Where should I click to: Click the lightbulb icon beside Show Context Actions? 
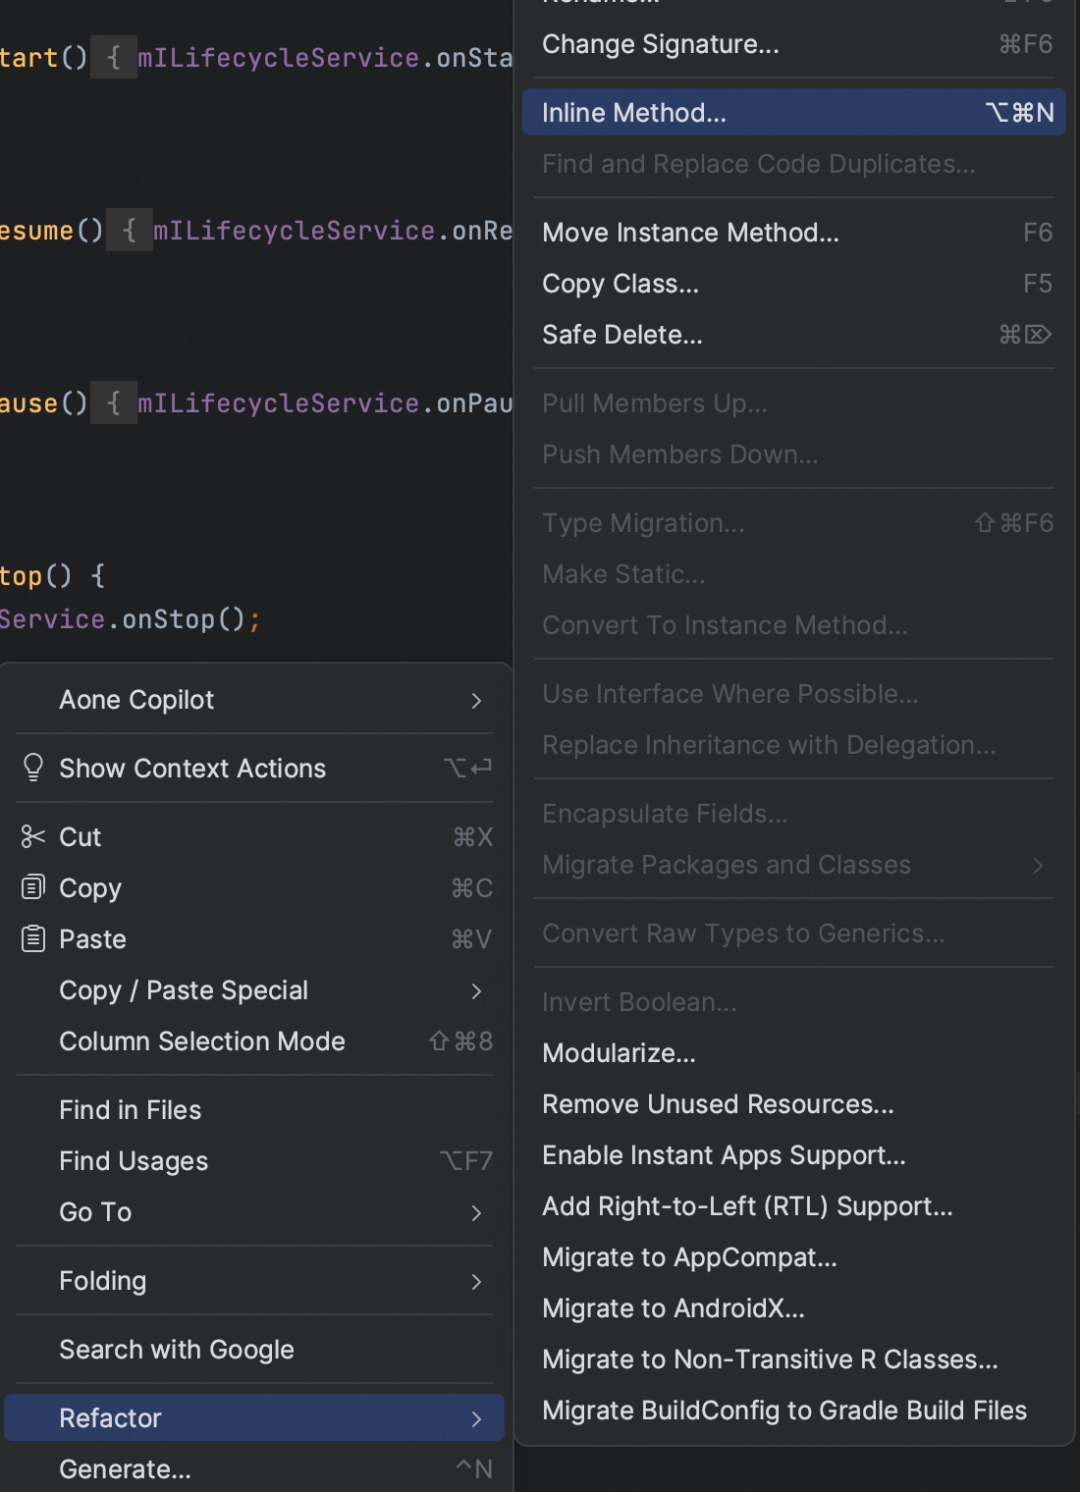tap(33, 768)
